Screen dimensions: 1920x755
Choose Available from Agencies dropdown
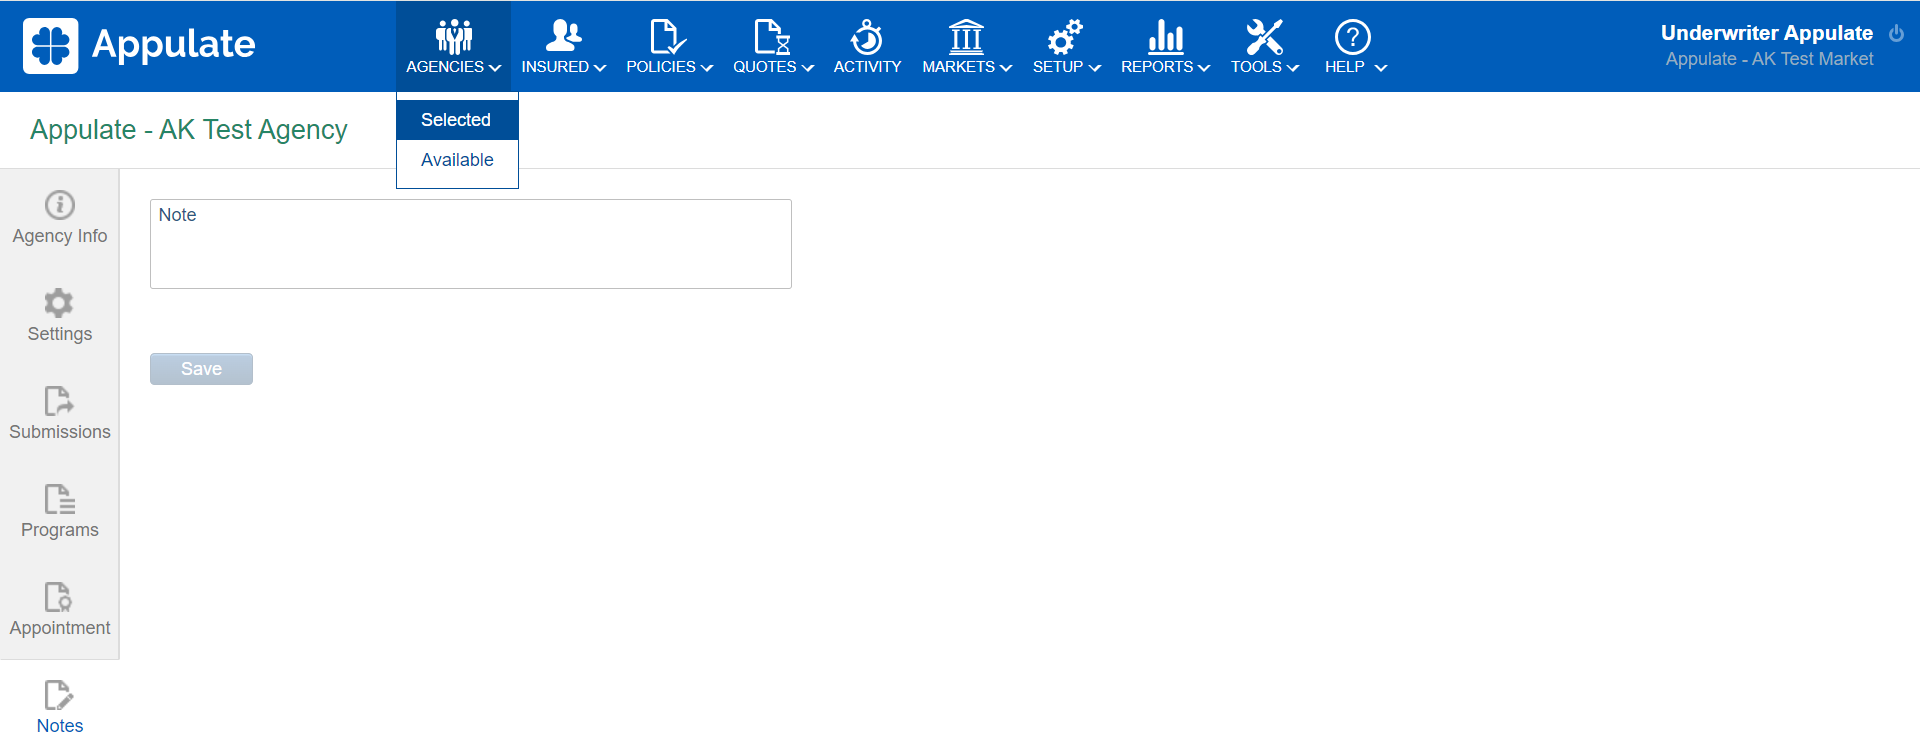click(x=457, y=160)
